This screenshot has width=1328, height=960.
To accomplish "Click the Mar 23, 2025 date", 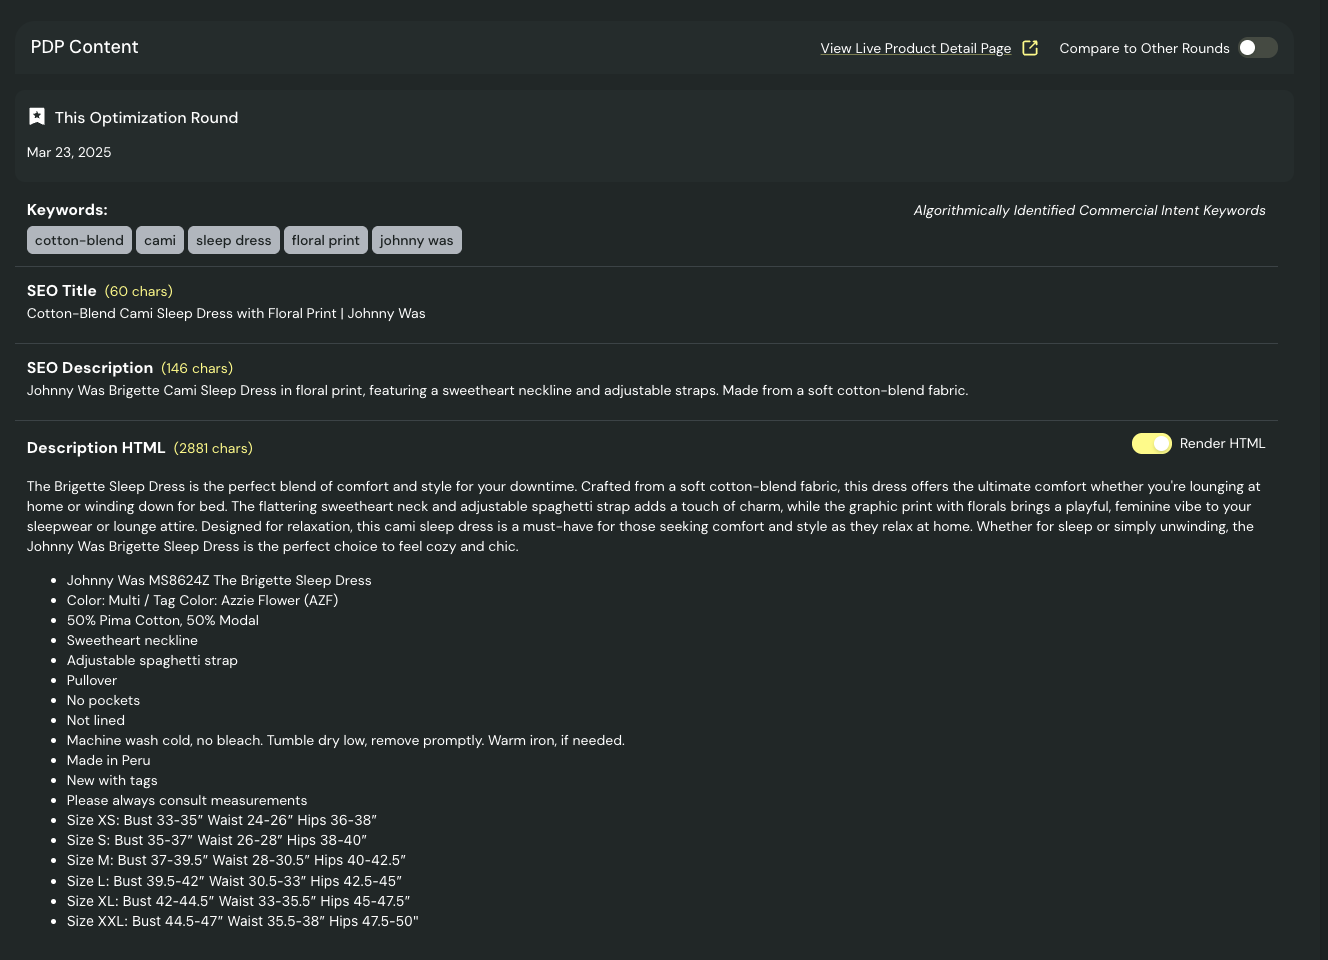I will [x=69, y=152].
